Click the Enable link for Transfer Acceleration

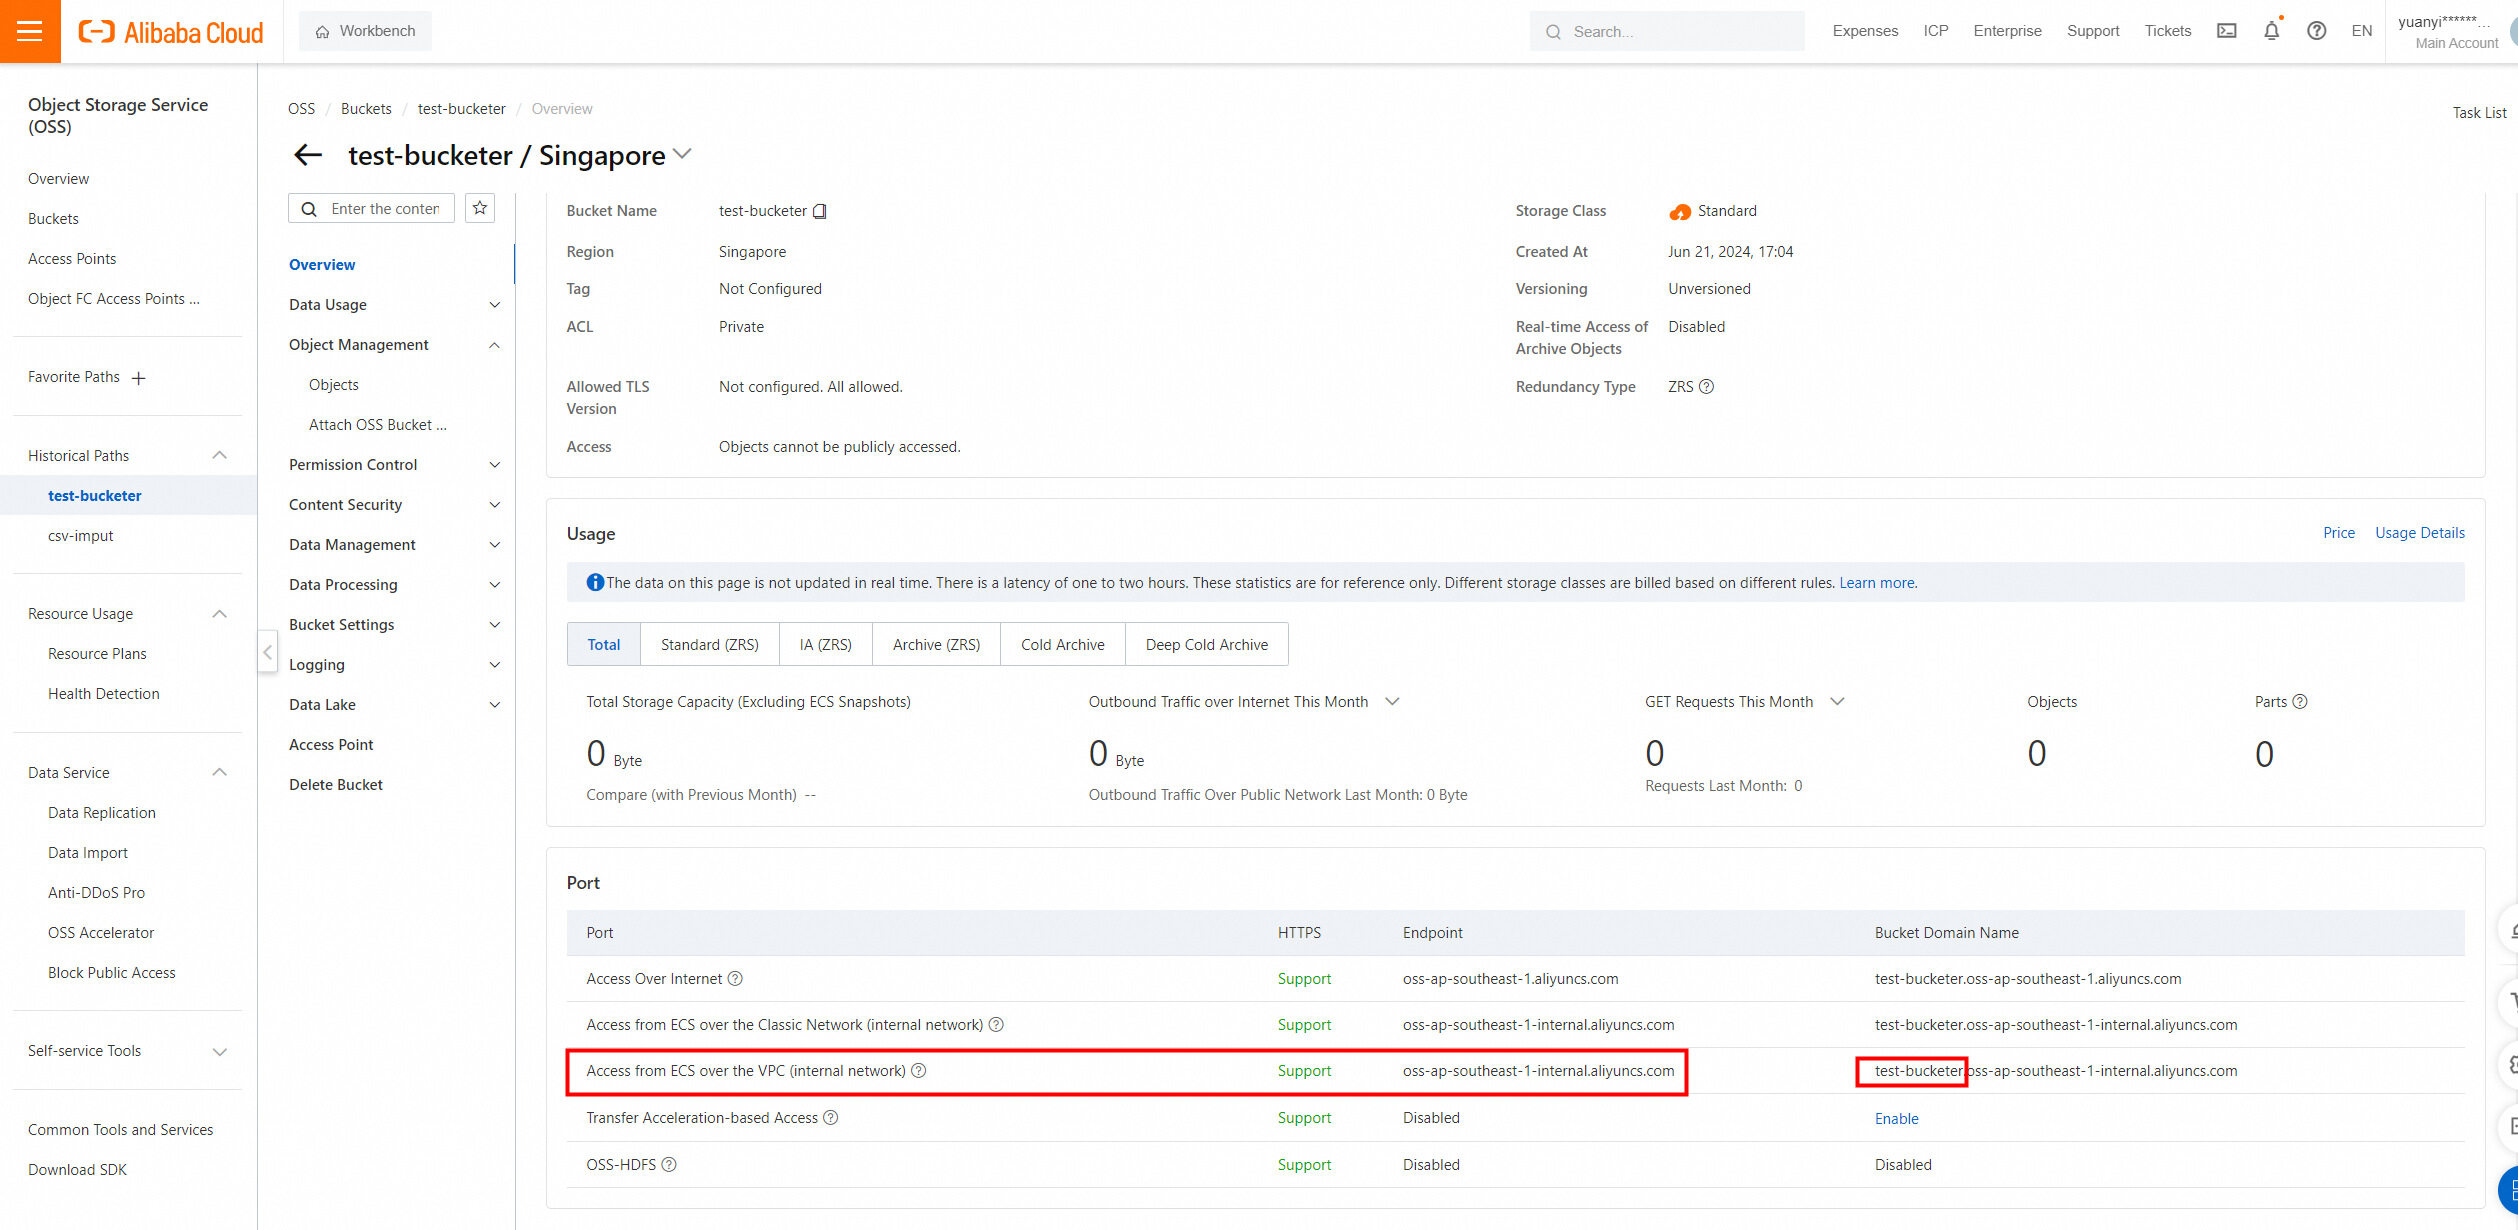tap(1896, 1119)
